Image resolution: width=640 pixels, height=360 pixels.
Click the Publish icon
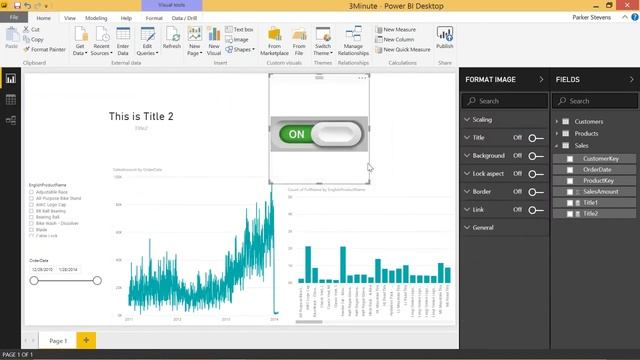(x=444, y=38)
